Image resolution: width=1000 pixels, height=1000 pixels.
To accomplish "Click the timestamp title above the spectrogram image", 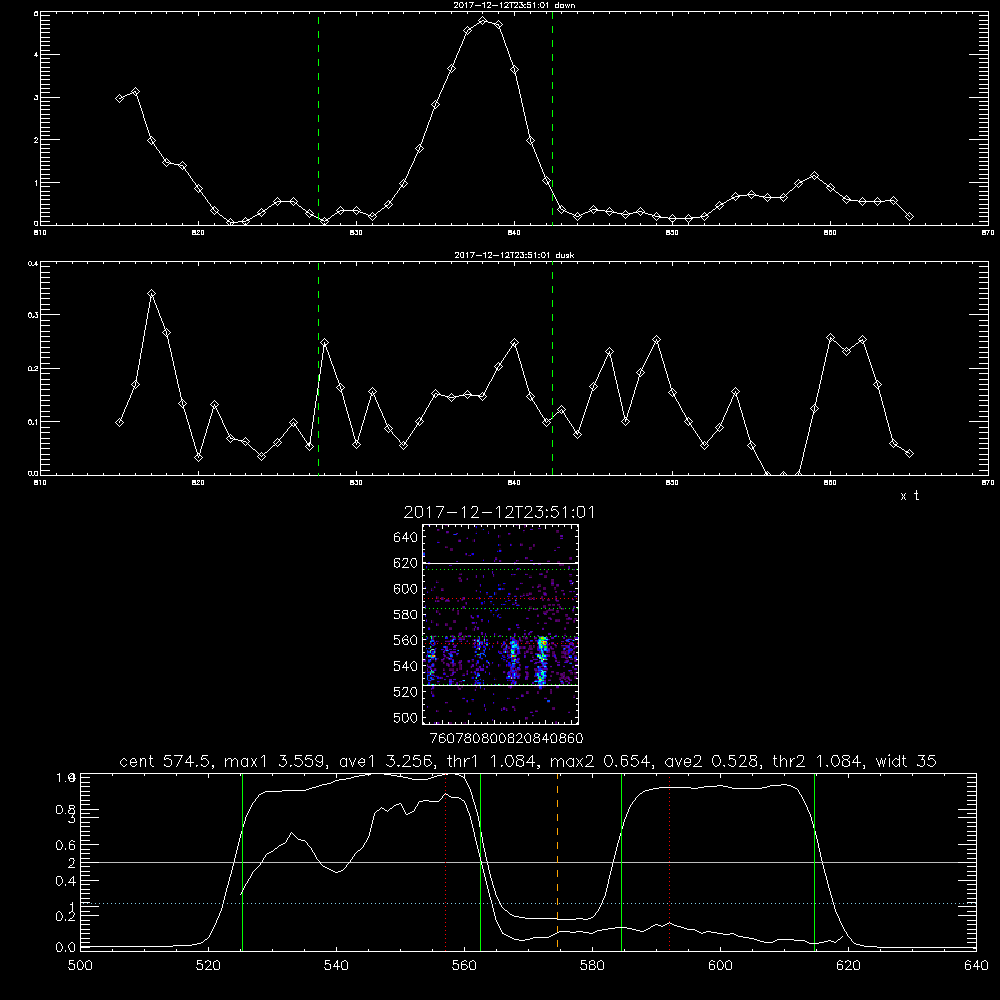I will (x=499, y=512).
